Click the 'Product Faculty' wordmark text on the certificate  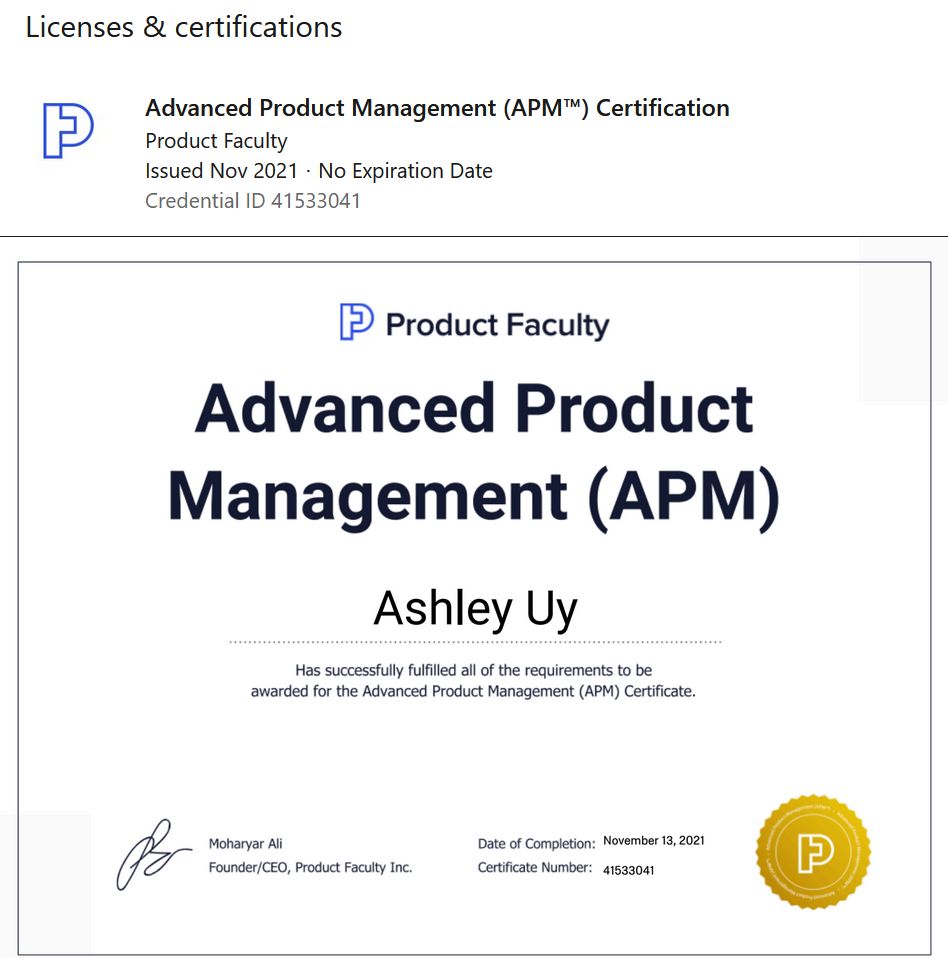coord(498,324)
